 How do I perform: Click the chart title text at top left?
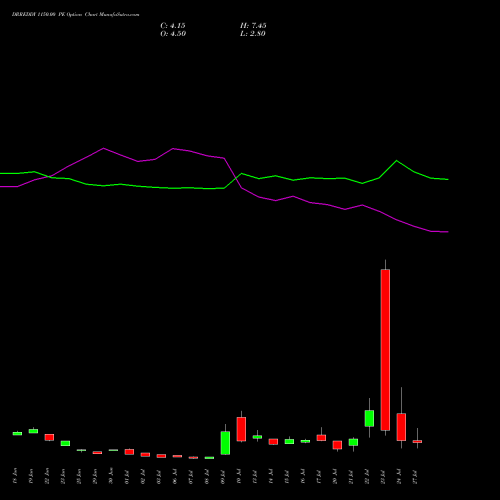[x=76, y=15]
